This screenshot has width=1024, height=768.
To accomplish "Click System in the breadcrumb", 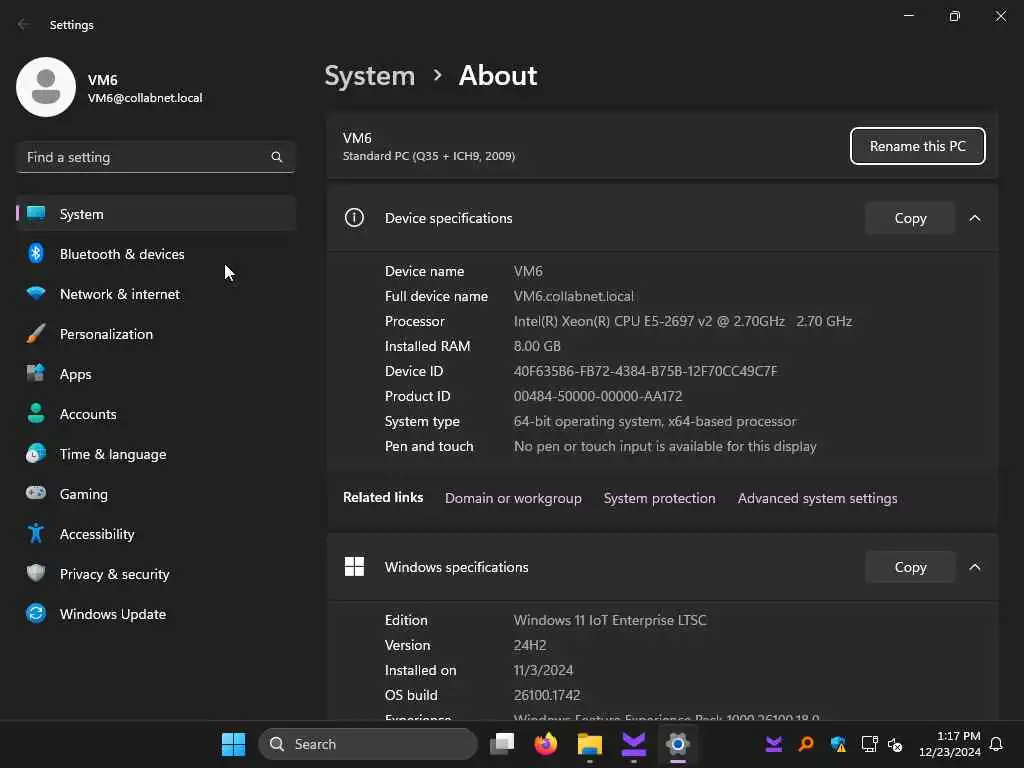I will coord(370,76).
